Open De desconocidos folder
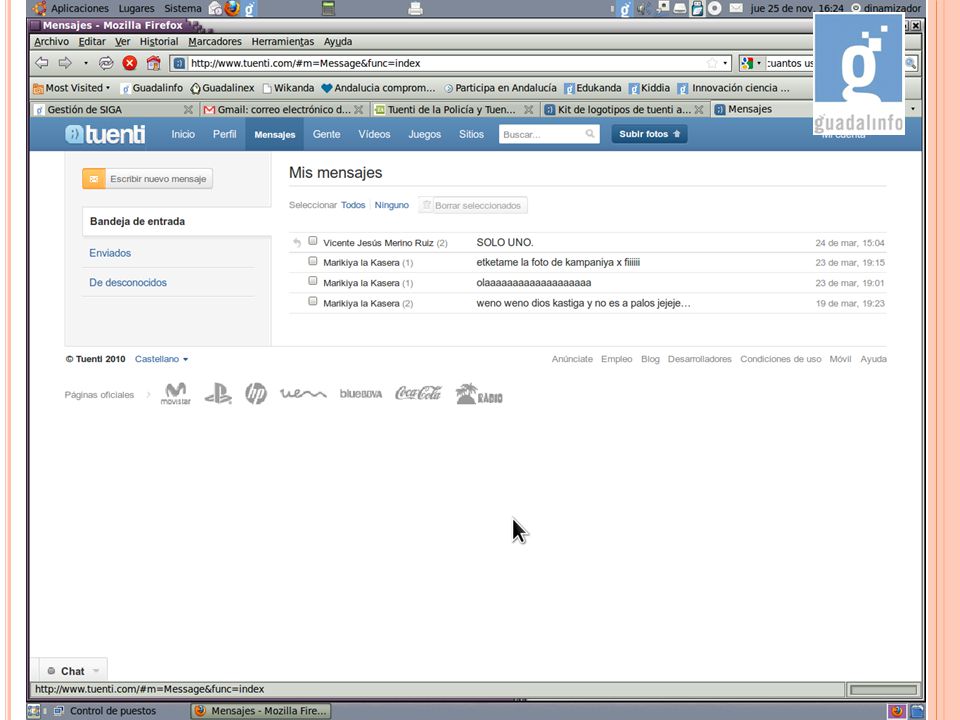 point(128,282)
